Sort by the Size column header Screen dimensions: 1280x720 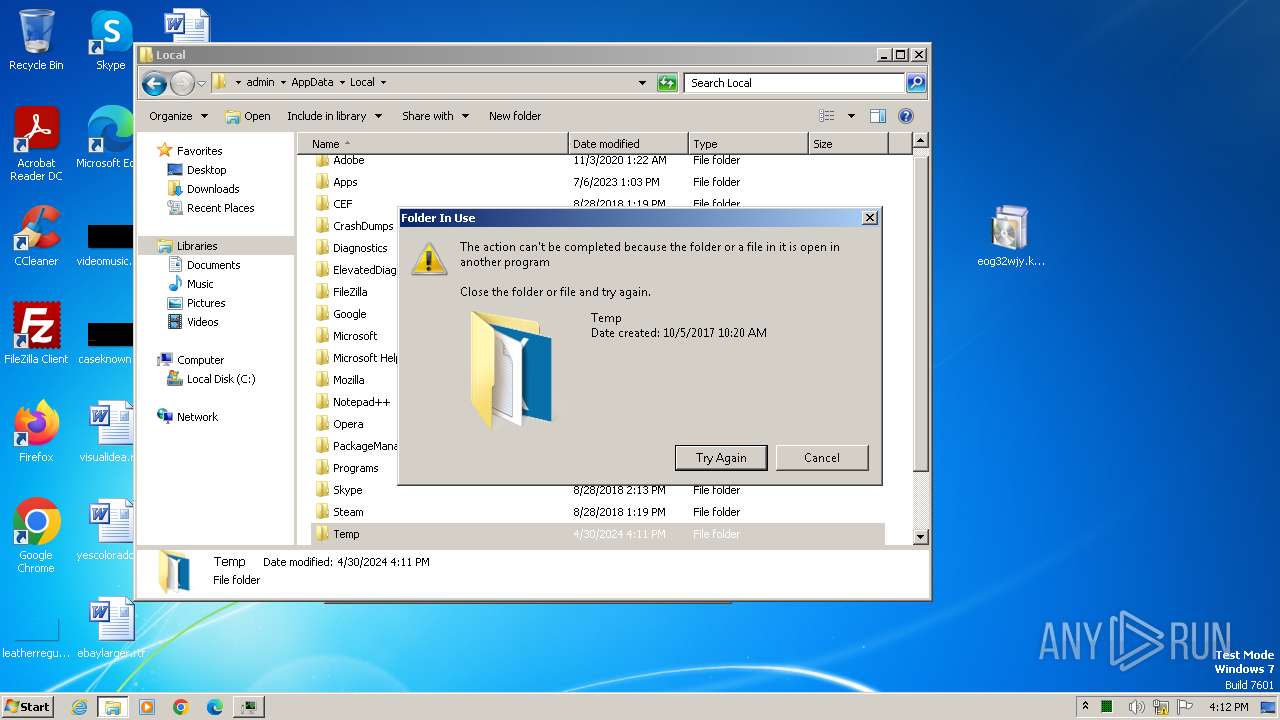point(848,144)
